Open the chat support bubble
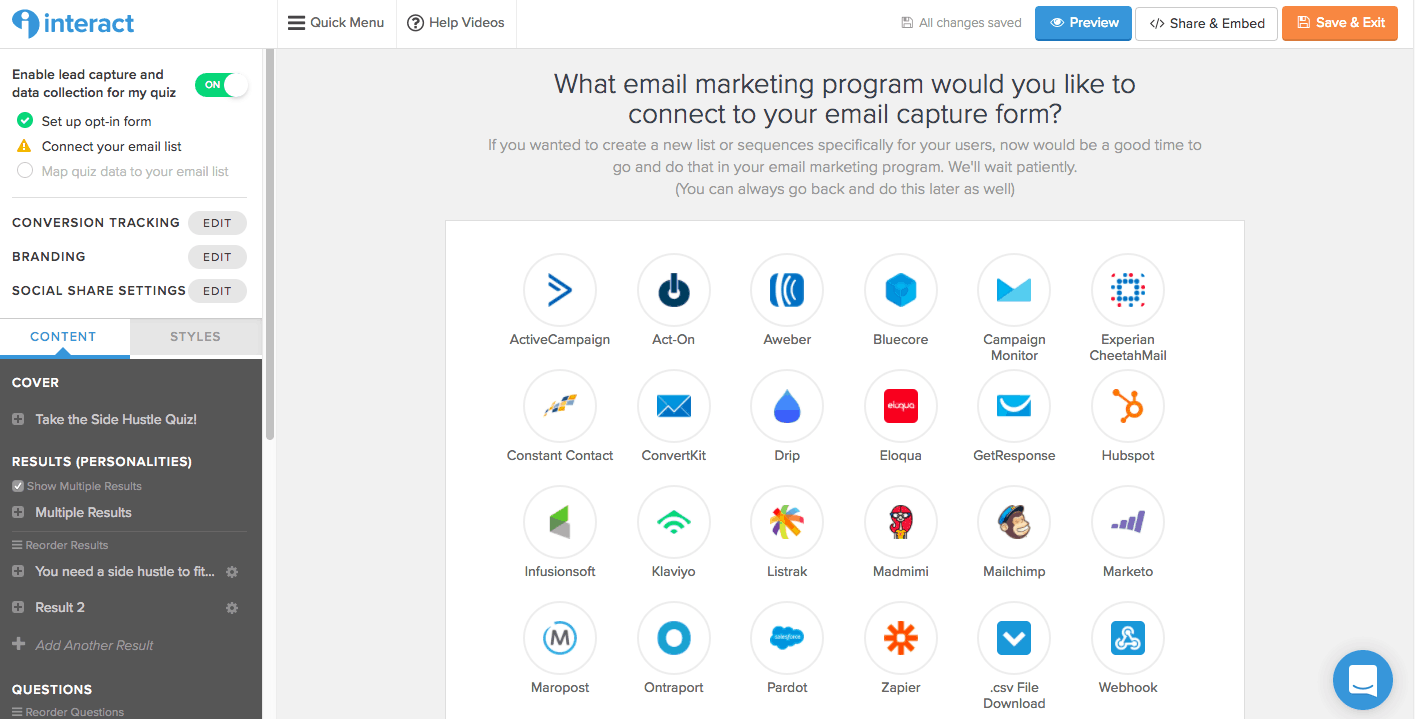1415x719 pixels. 1362,680
